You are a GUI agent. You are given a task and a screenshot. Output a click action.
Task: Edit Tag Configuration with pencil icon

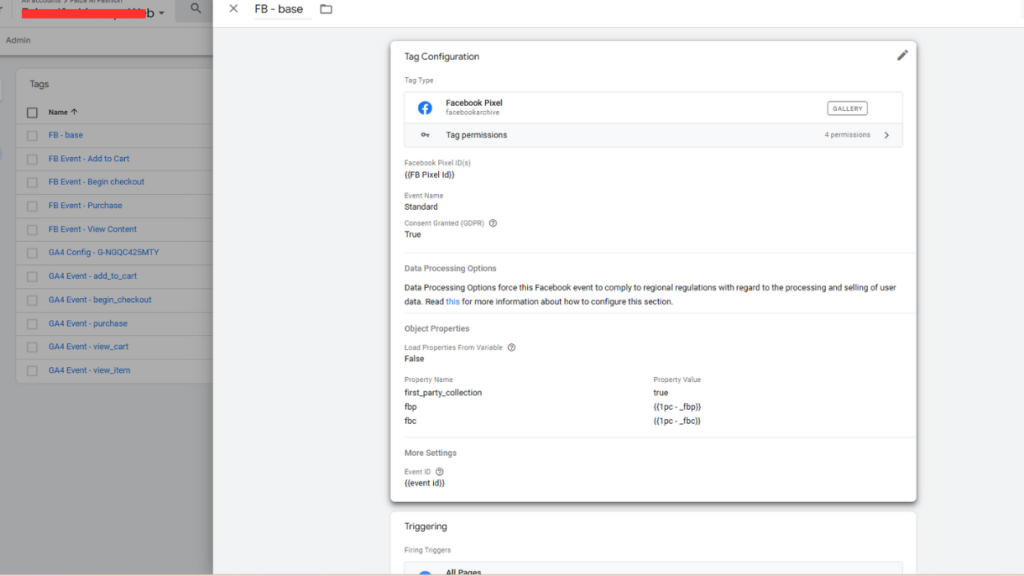(x=902, y=56)
